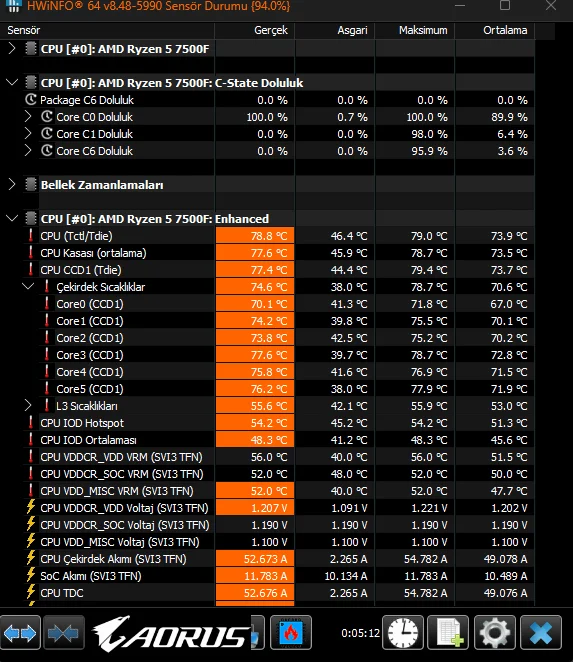Click clock icon of Core C0 Doluluk

click(47, 117)
